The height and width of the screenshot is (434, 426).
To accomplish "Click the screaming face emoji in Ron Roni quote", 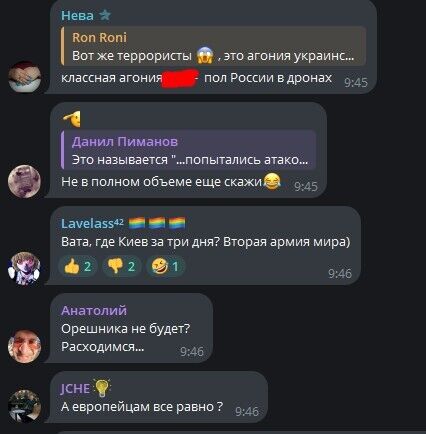I will pyautogui.click(x=205, y=55).
